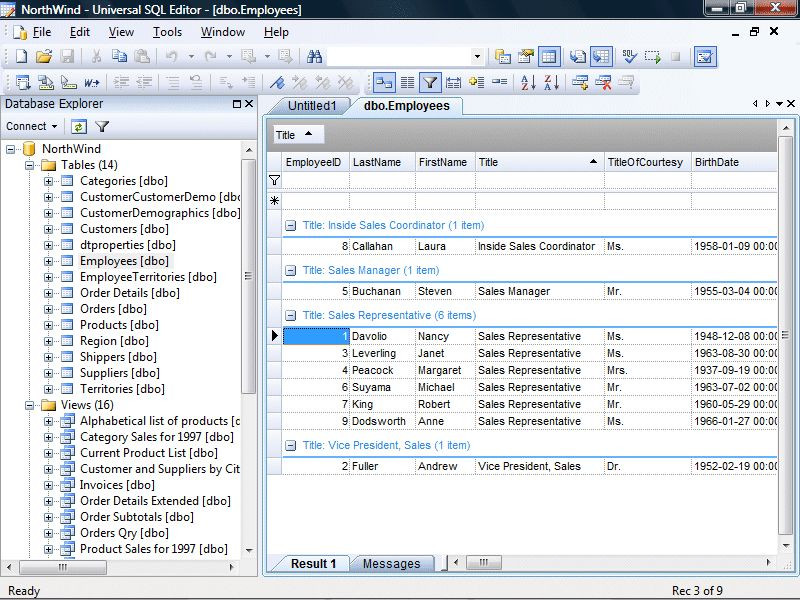Expand the Categories [dbo] table node
The height and width of the screenshot is (600, 800).
click(x=48, y=181)
